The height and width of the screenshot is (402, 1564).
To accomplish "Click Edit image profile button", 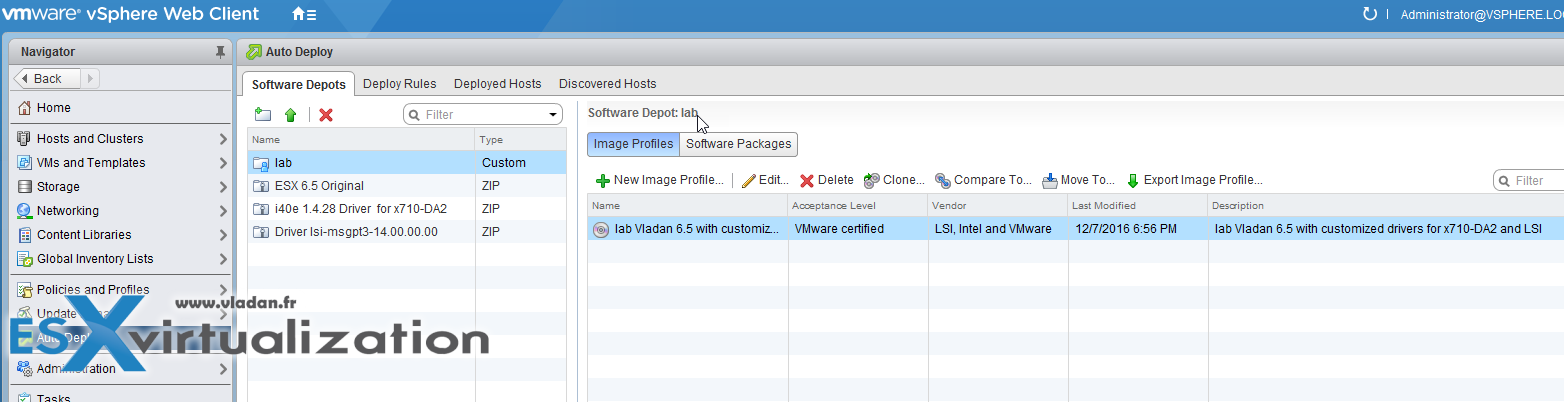I will point(765,180).
